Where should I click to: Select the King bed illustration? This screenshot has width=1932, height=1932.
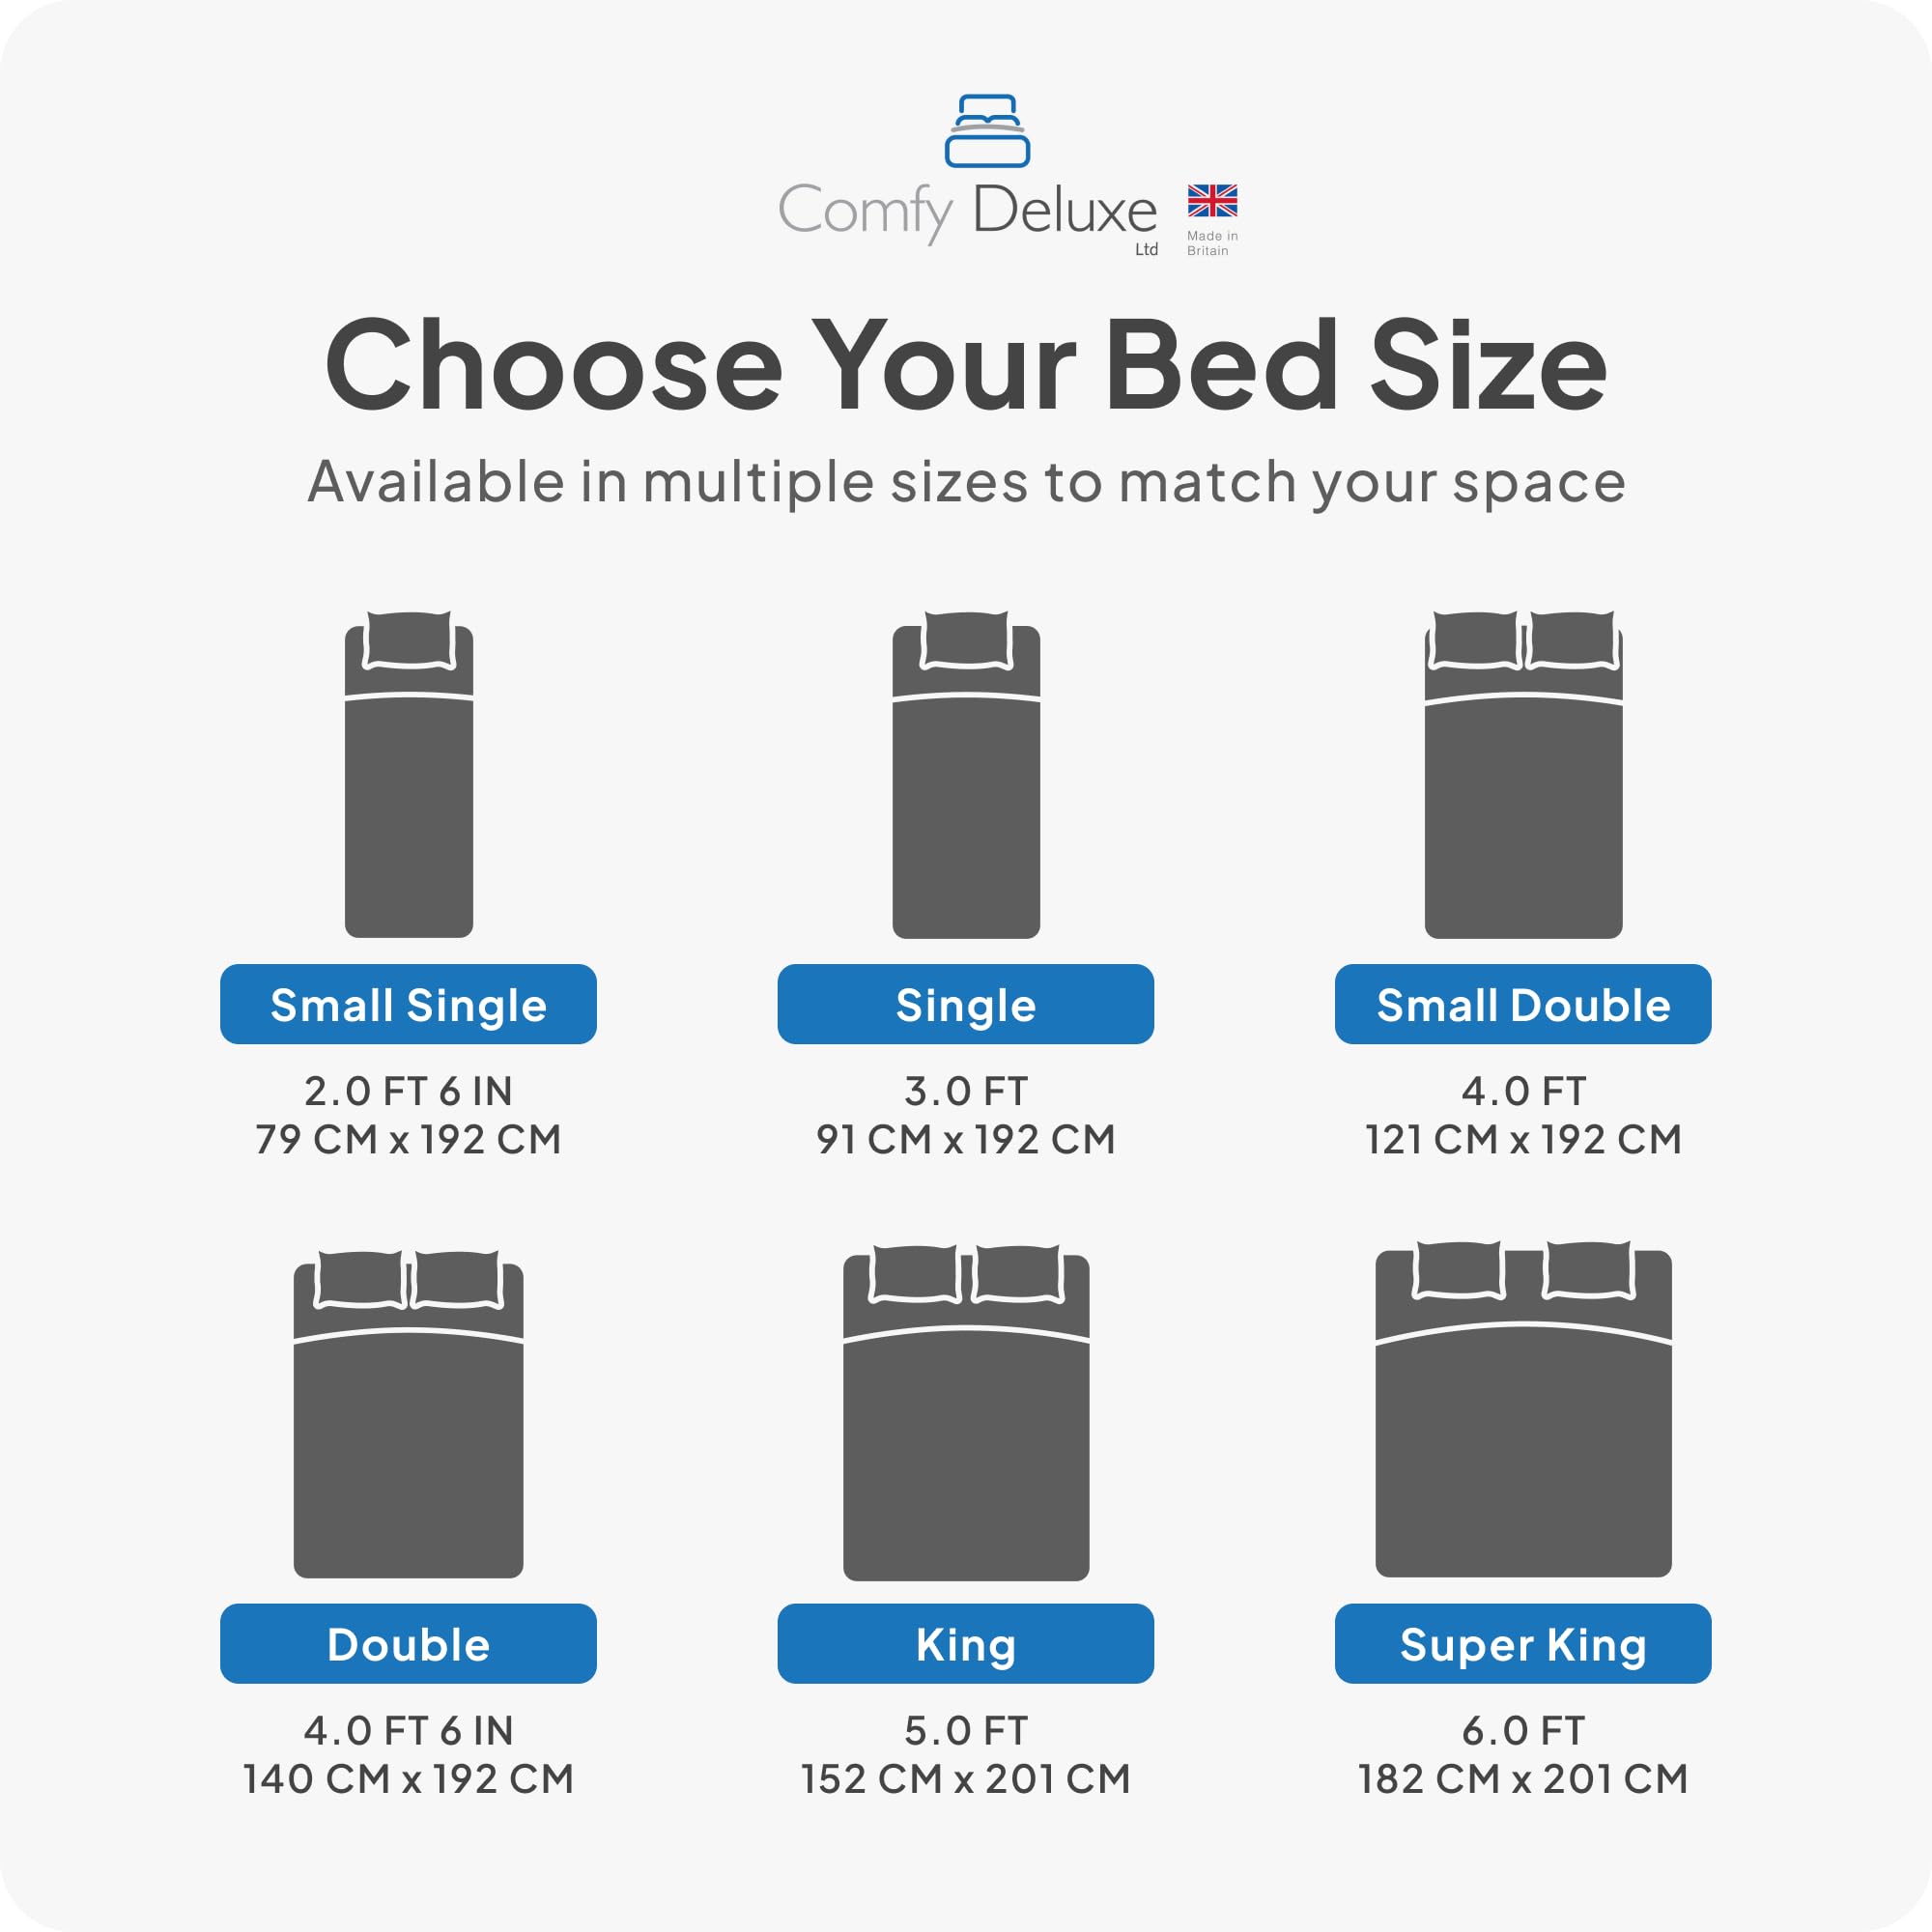966,1412
